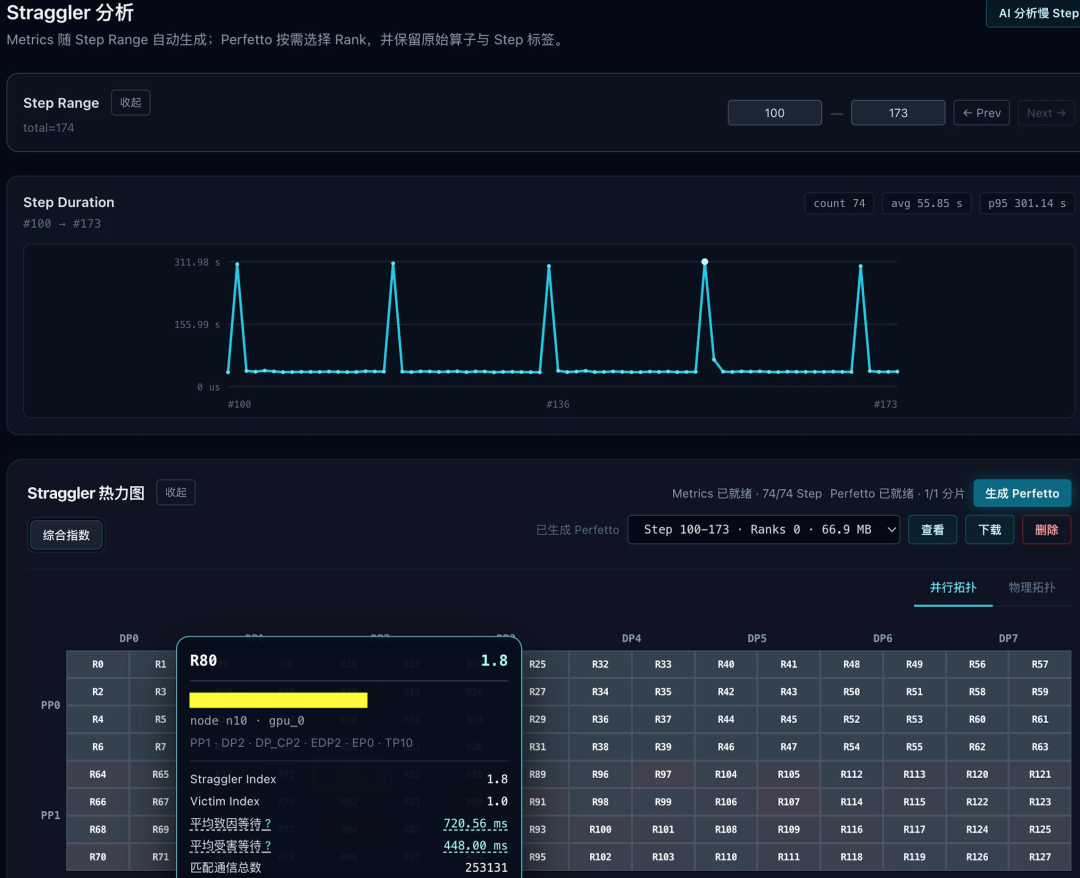Select heatmap cell R70
The height and width of the screenshot is (878, 1080).
click(98, 857)
